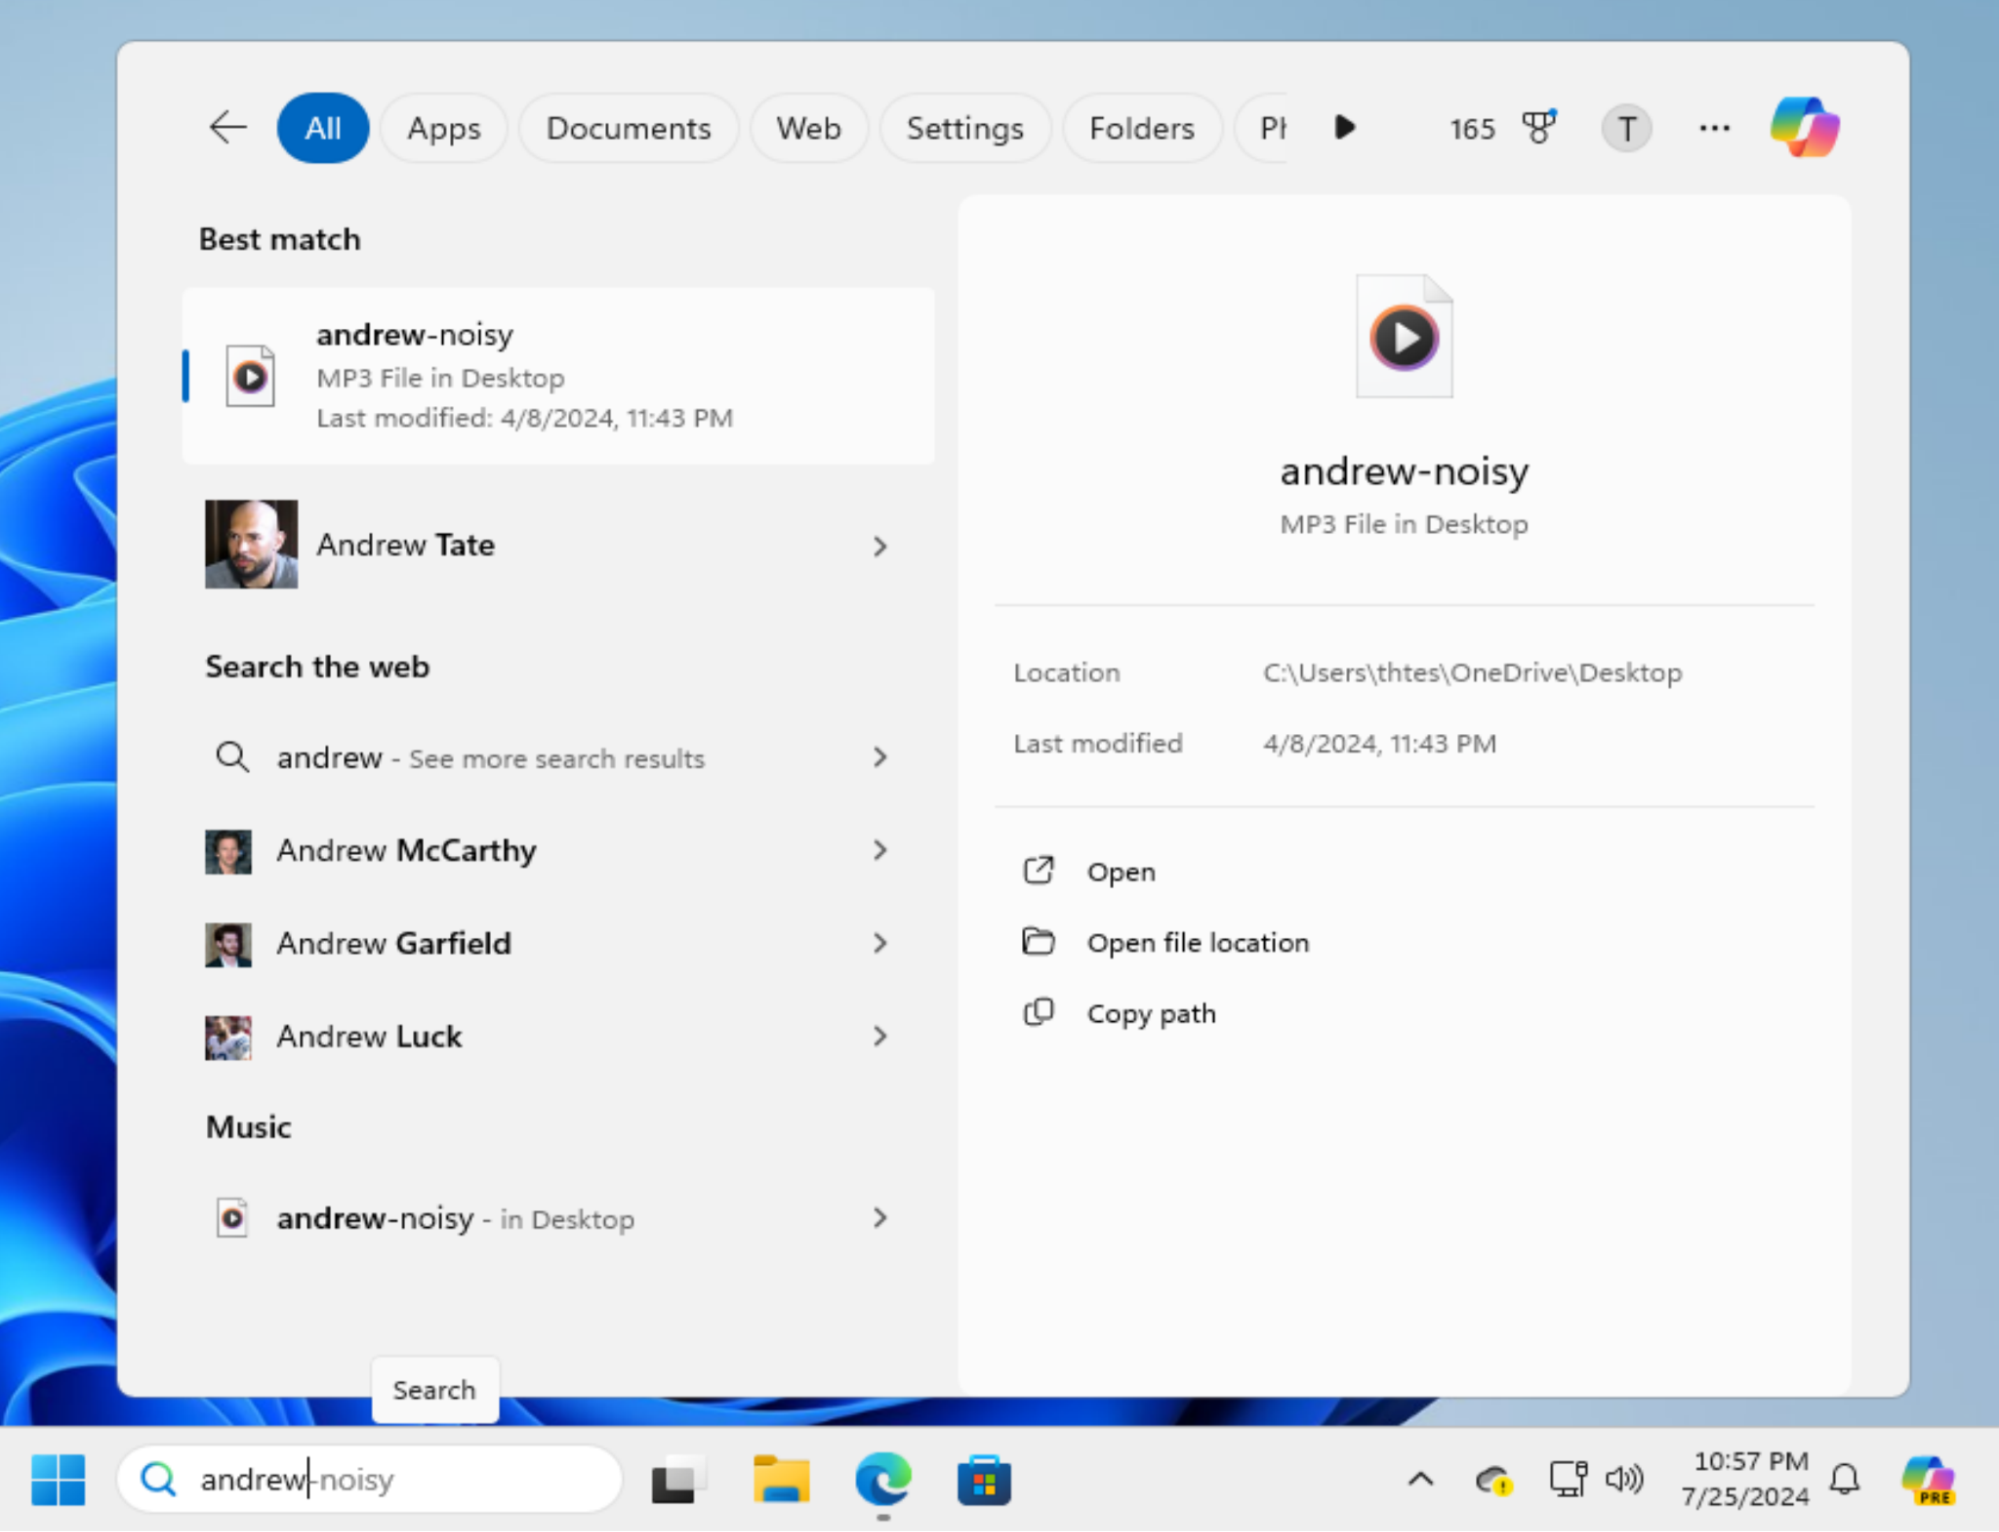Open the rewards trophy icon
This screenshot has height=1532, width=1999.
1539,127
